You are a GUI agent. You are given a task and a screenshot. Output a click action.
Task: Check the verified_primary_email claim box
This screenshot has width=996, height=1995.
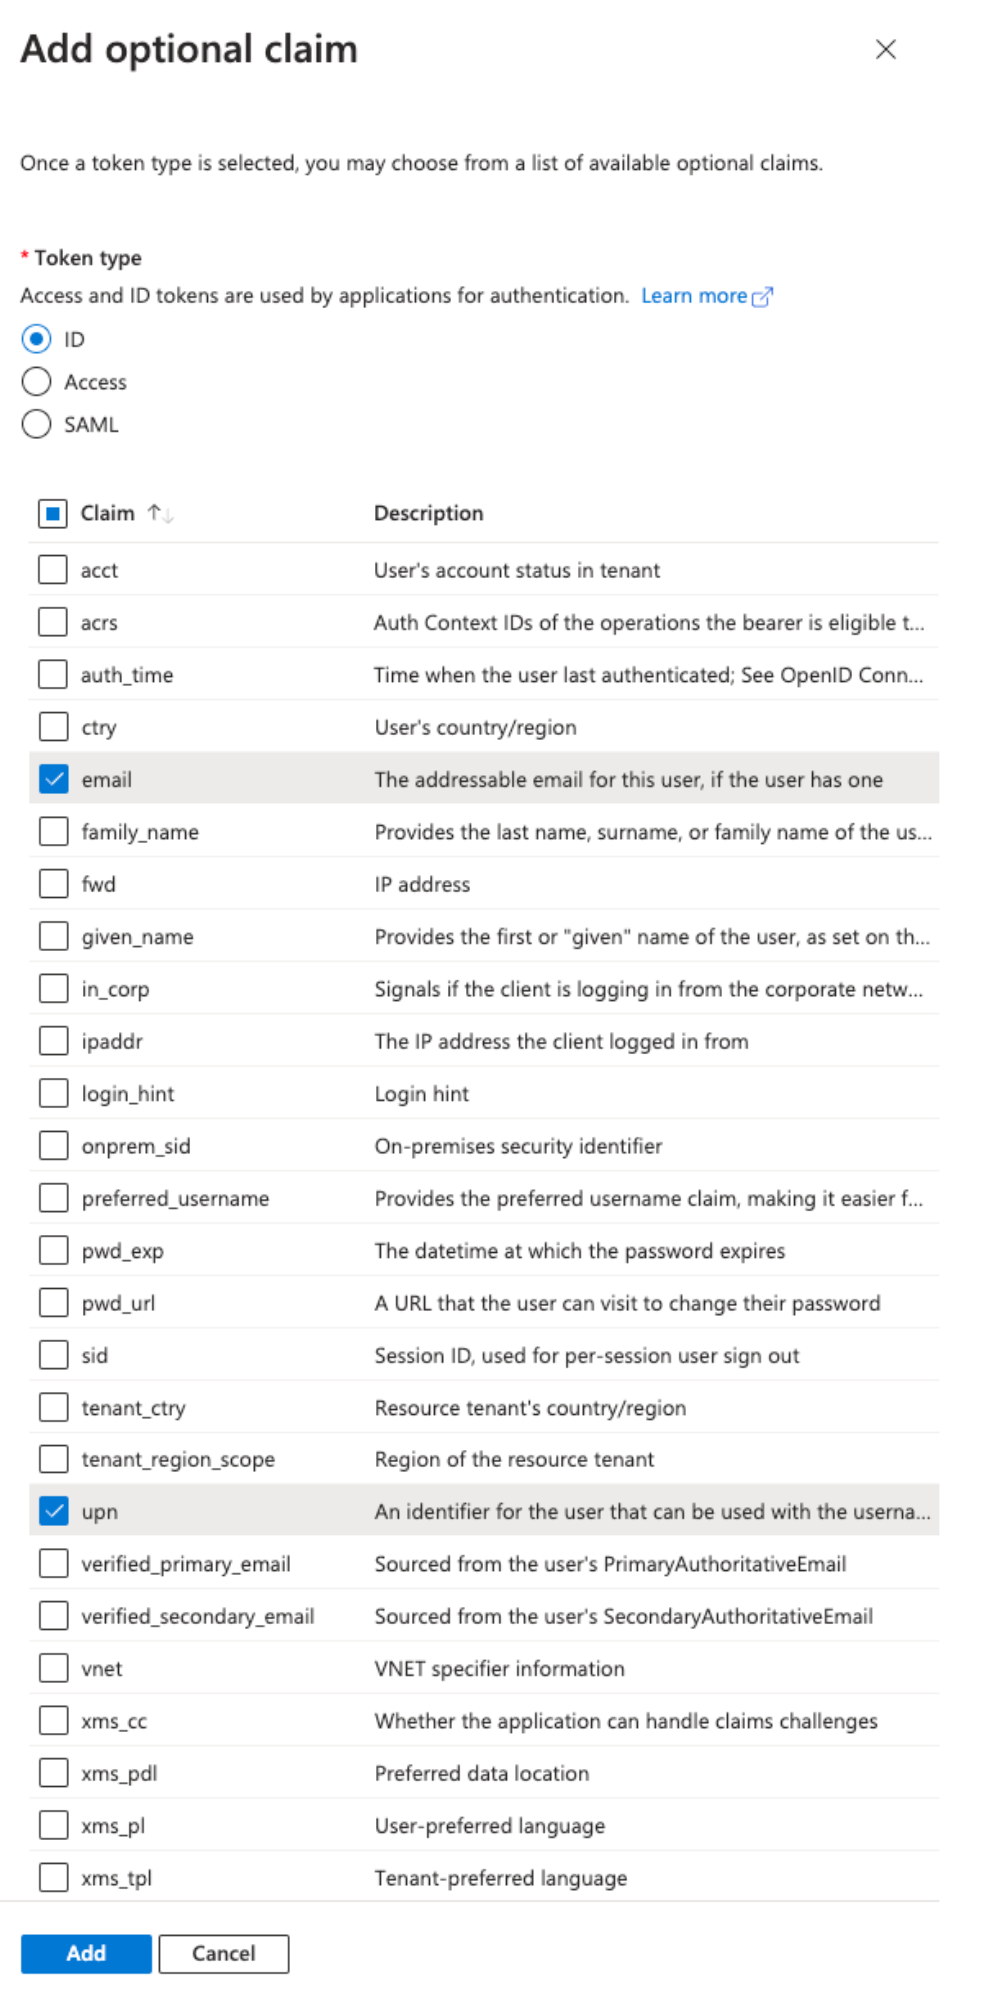click(x=54, y=1563)
